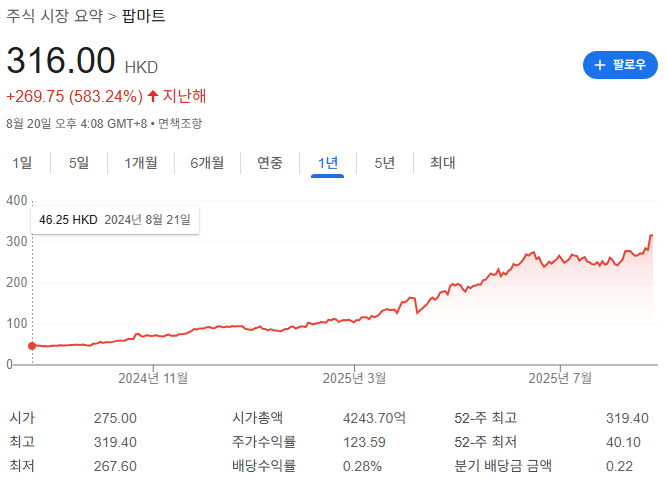Select the 1일 range tab

[x=22, y=163]
